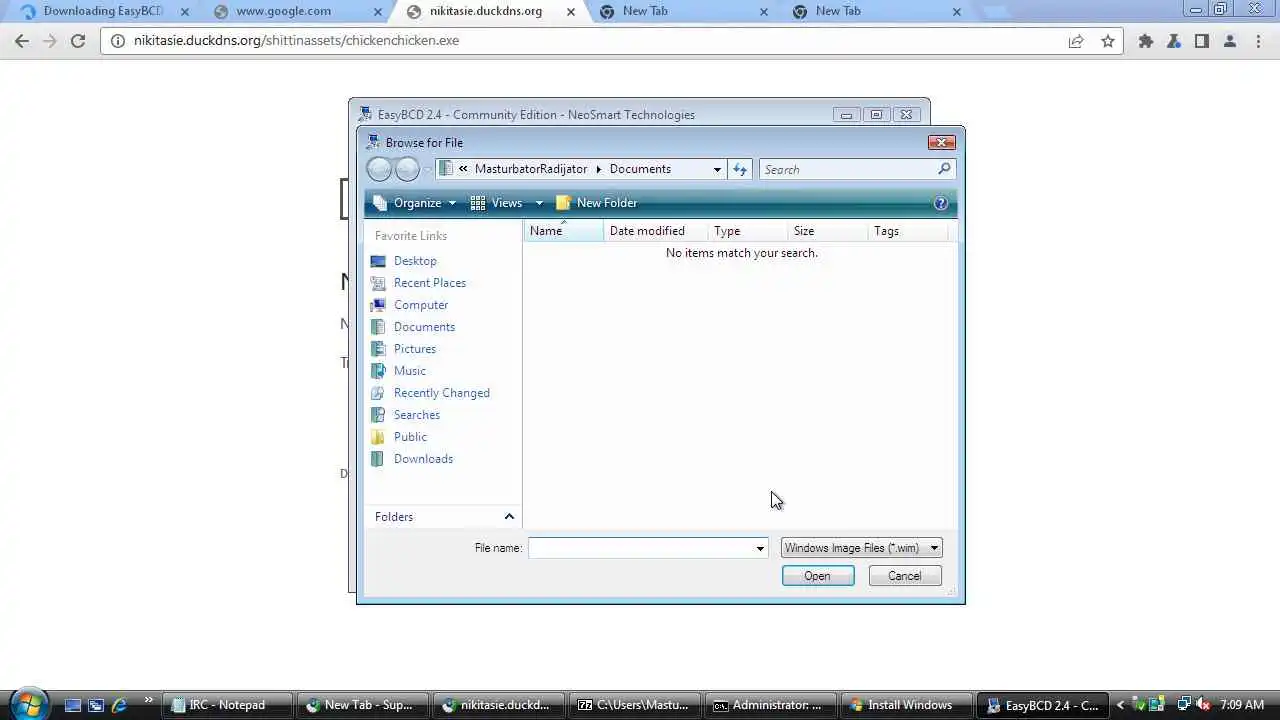Click the Documents breadcrumb in the address bar
Screen dimensions: 1280x720
tap(640, 169)
